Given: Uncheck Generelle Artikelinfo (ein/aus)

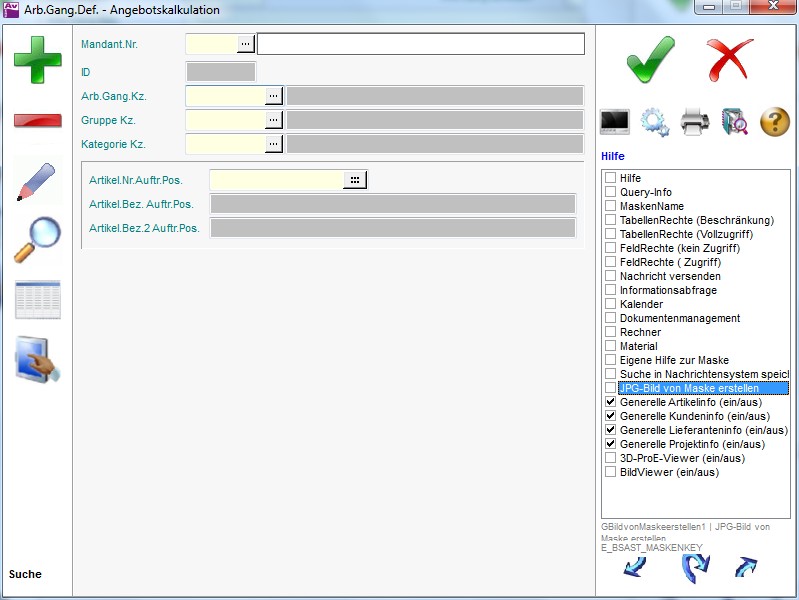Looking at the screenshot, I should 610,402.
